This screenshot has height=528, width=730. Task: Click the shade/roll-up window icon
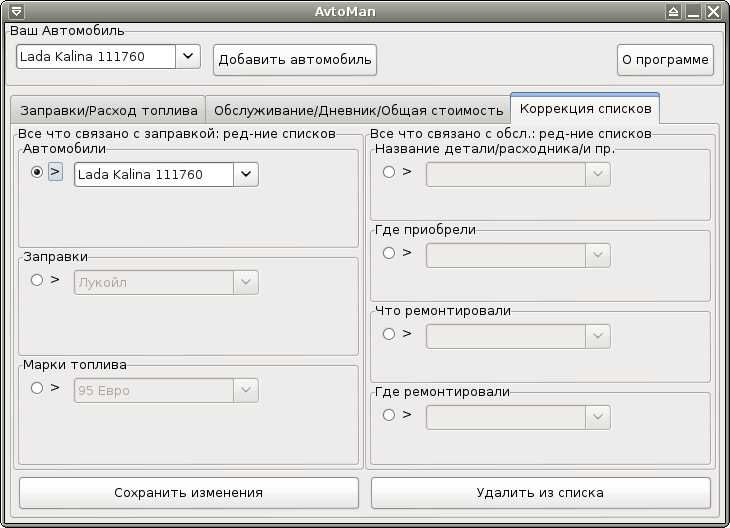[673, 12]
